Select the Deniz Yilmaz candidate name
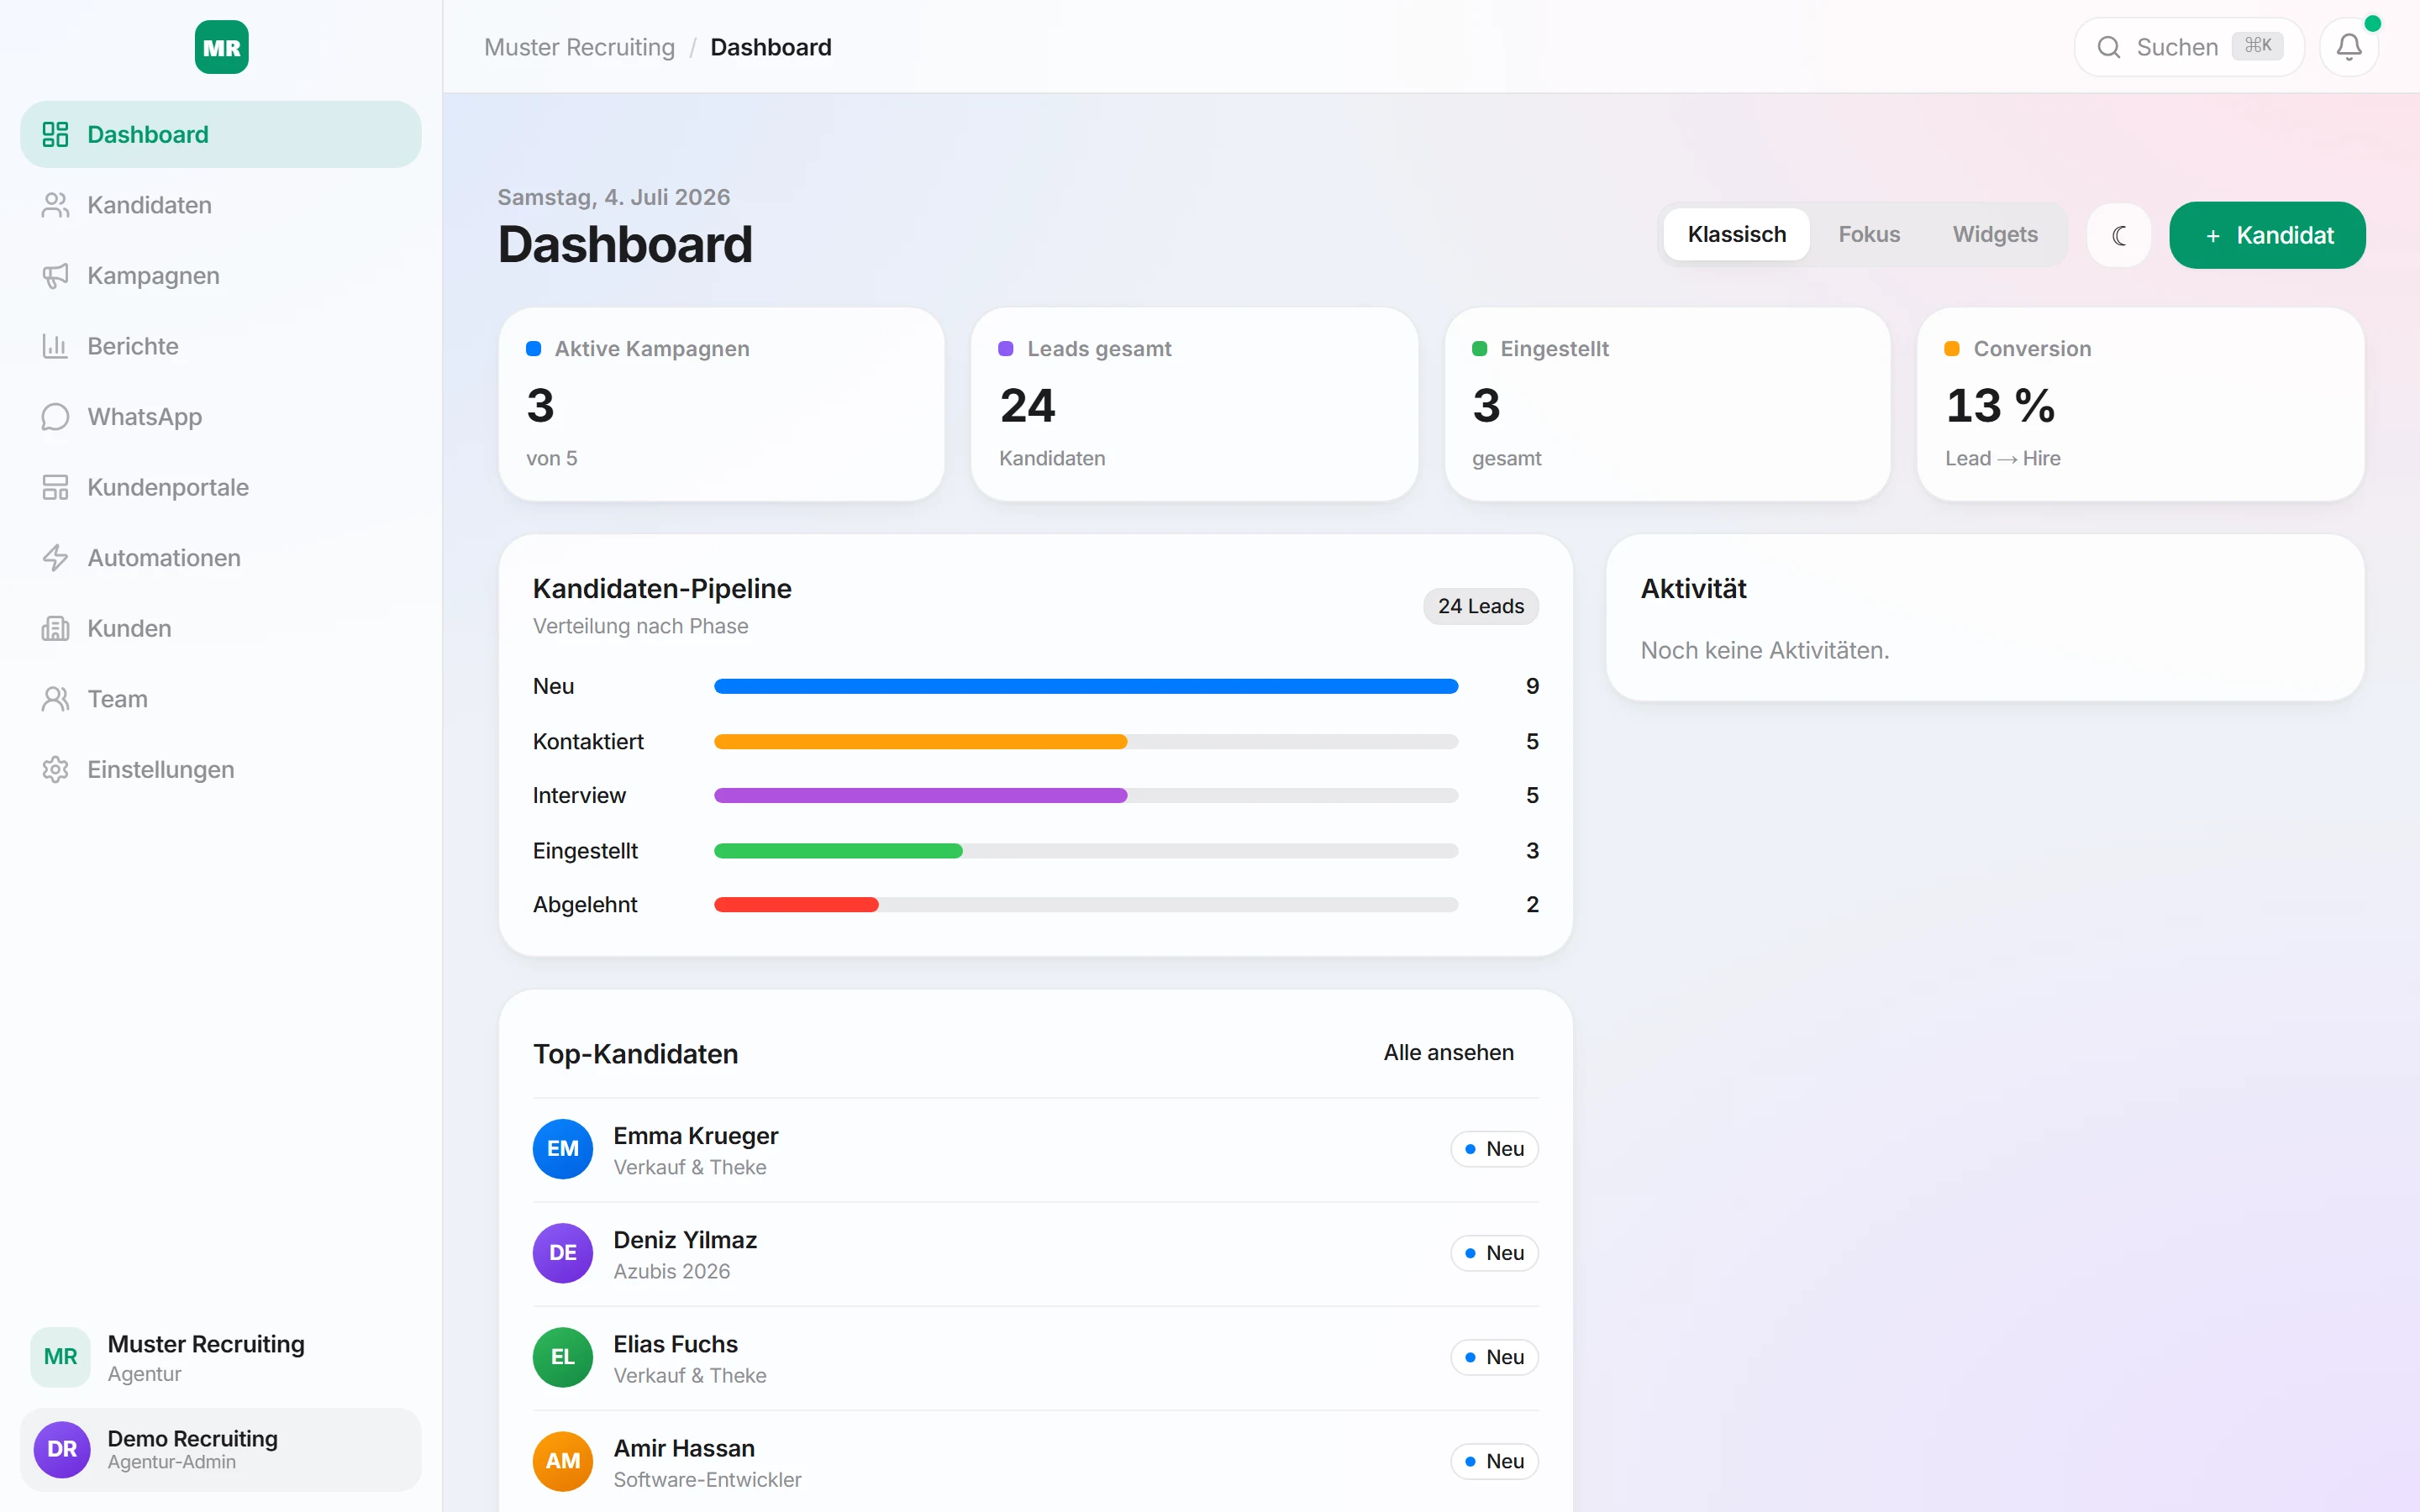 point(685,1240)
